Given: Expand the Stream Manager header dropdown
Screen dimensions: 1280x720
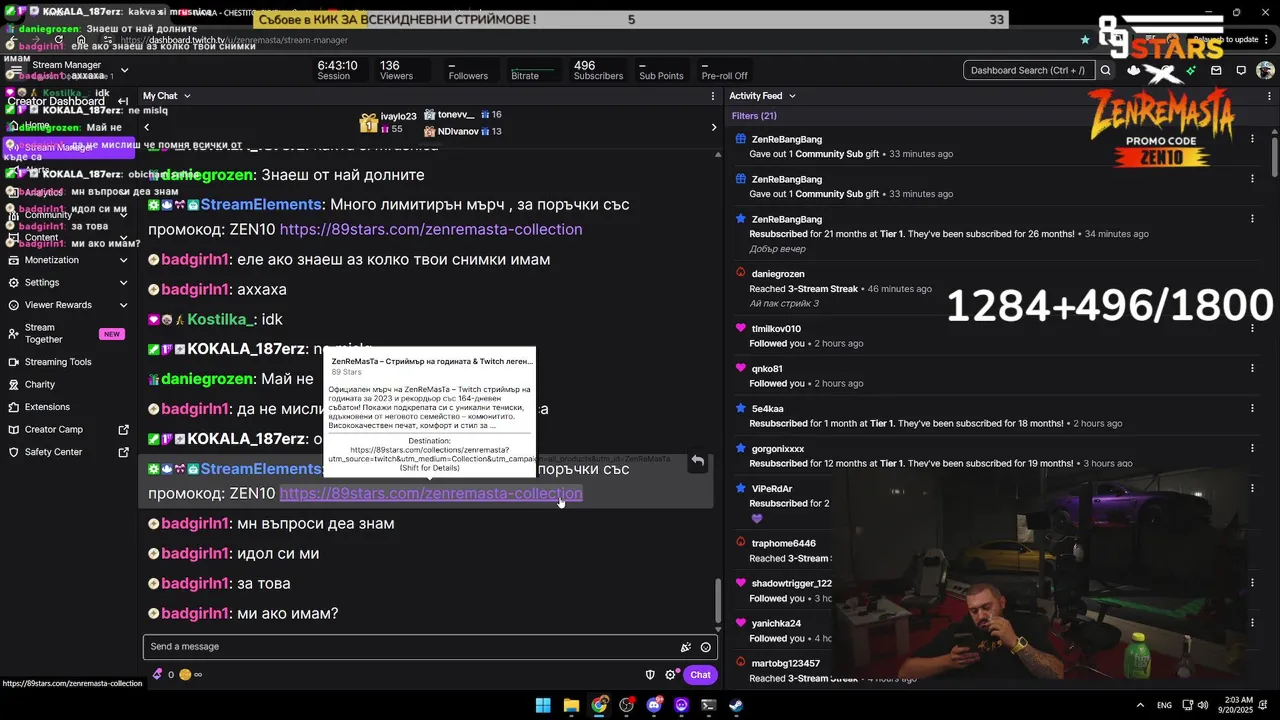Looking at the screenshot, I should pos(124,70).
